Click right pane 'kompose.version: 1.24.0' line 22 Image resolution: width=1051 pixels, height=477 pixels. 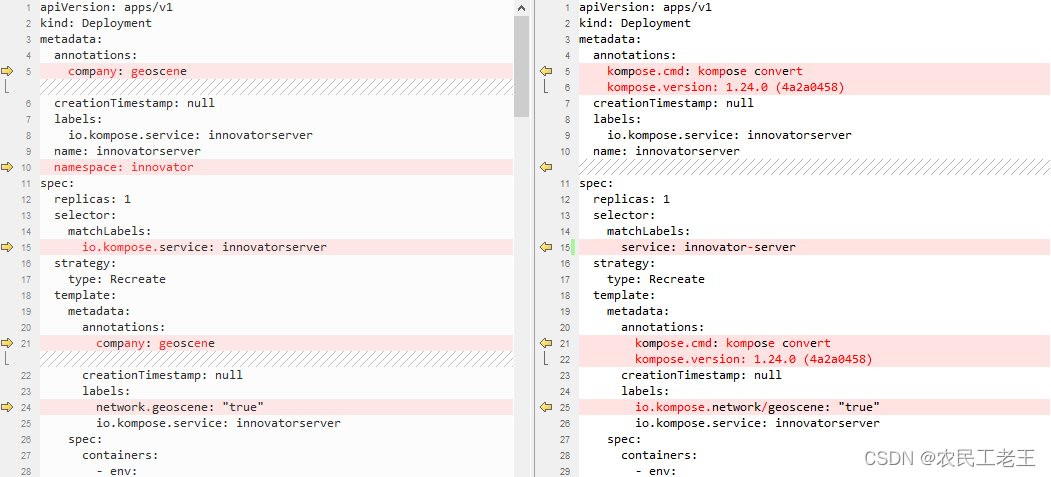[x=753, y=359]
